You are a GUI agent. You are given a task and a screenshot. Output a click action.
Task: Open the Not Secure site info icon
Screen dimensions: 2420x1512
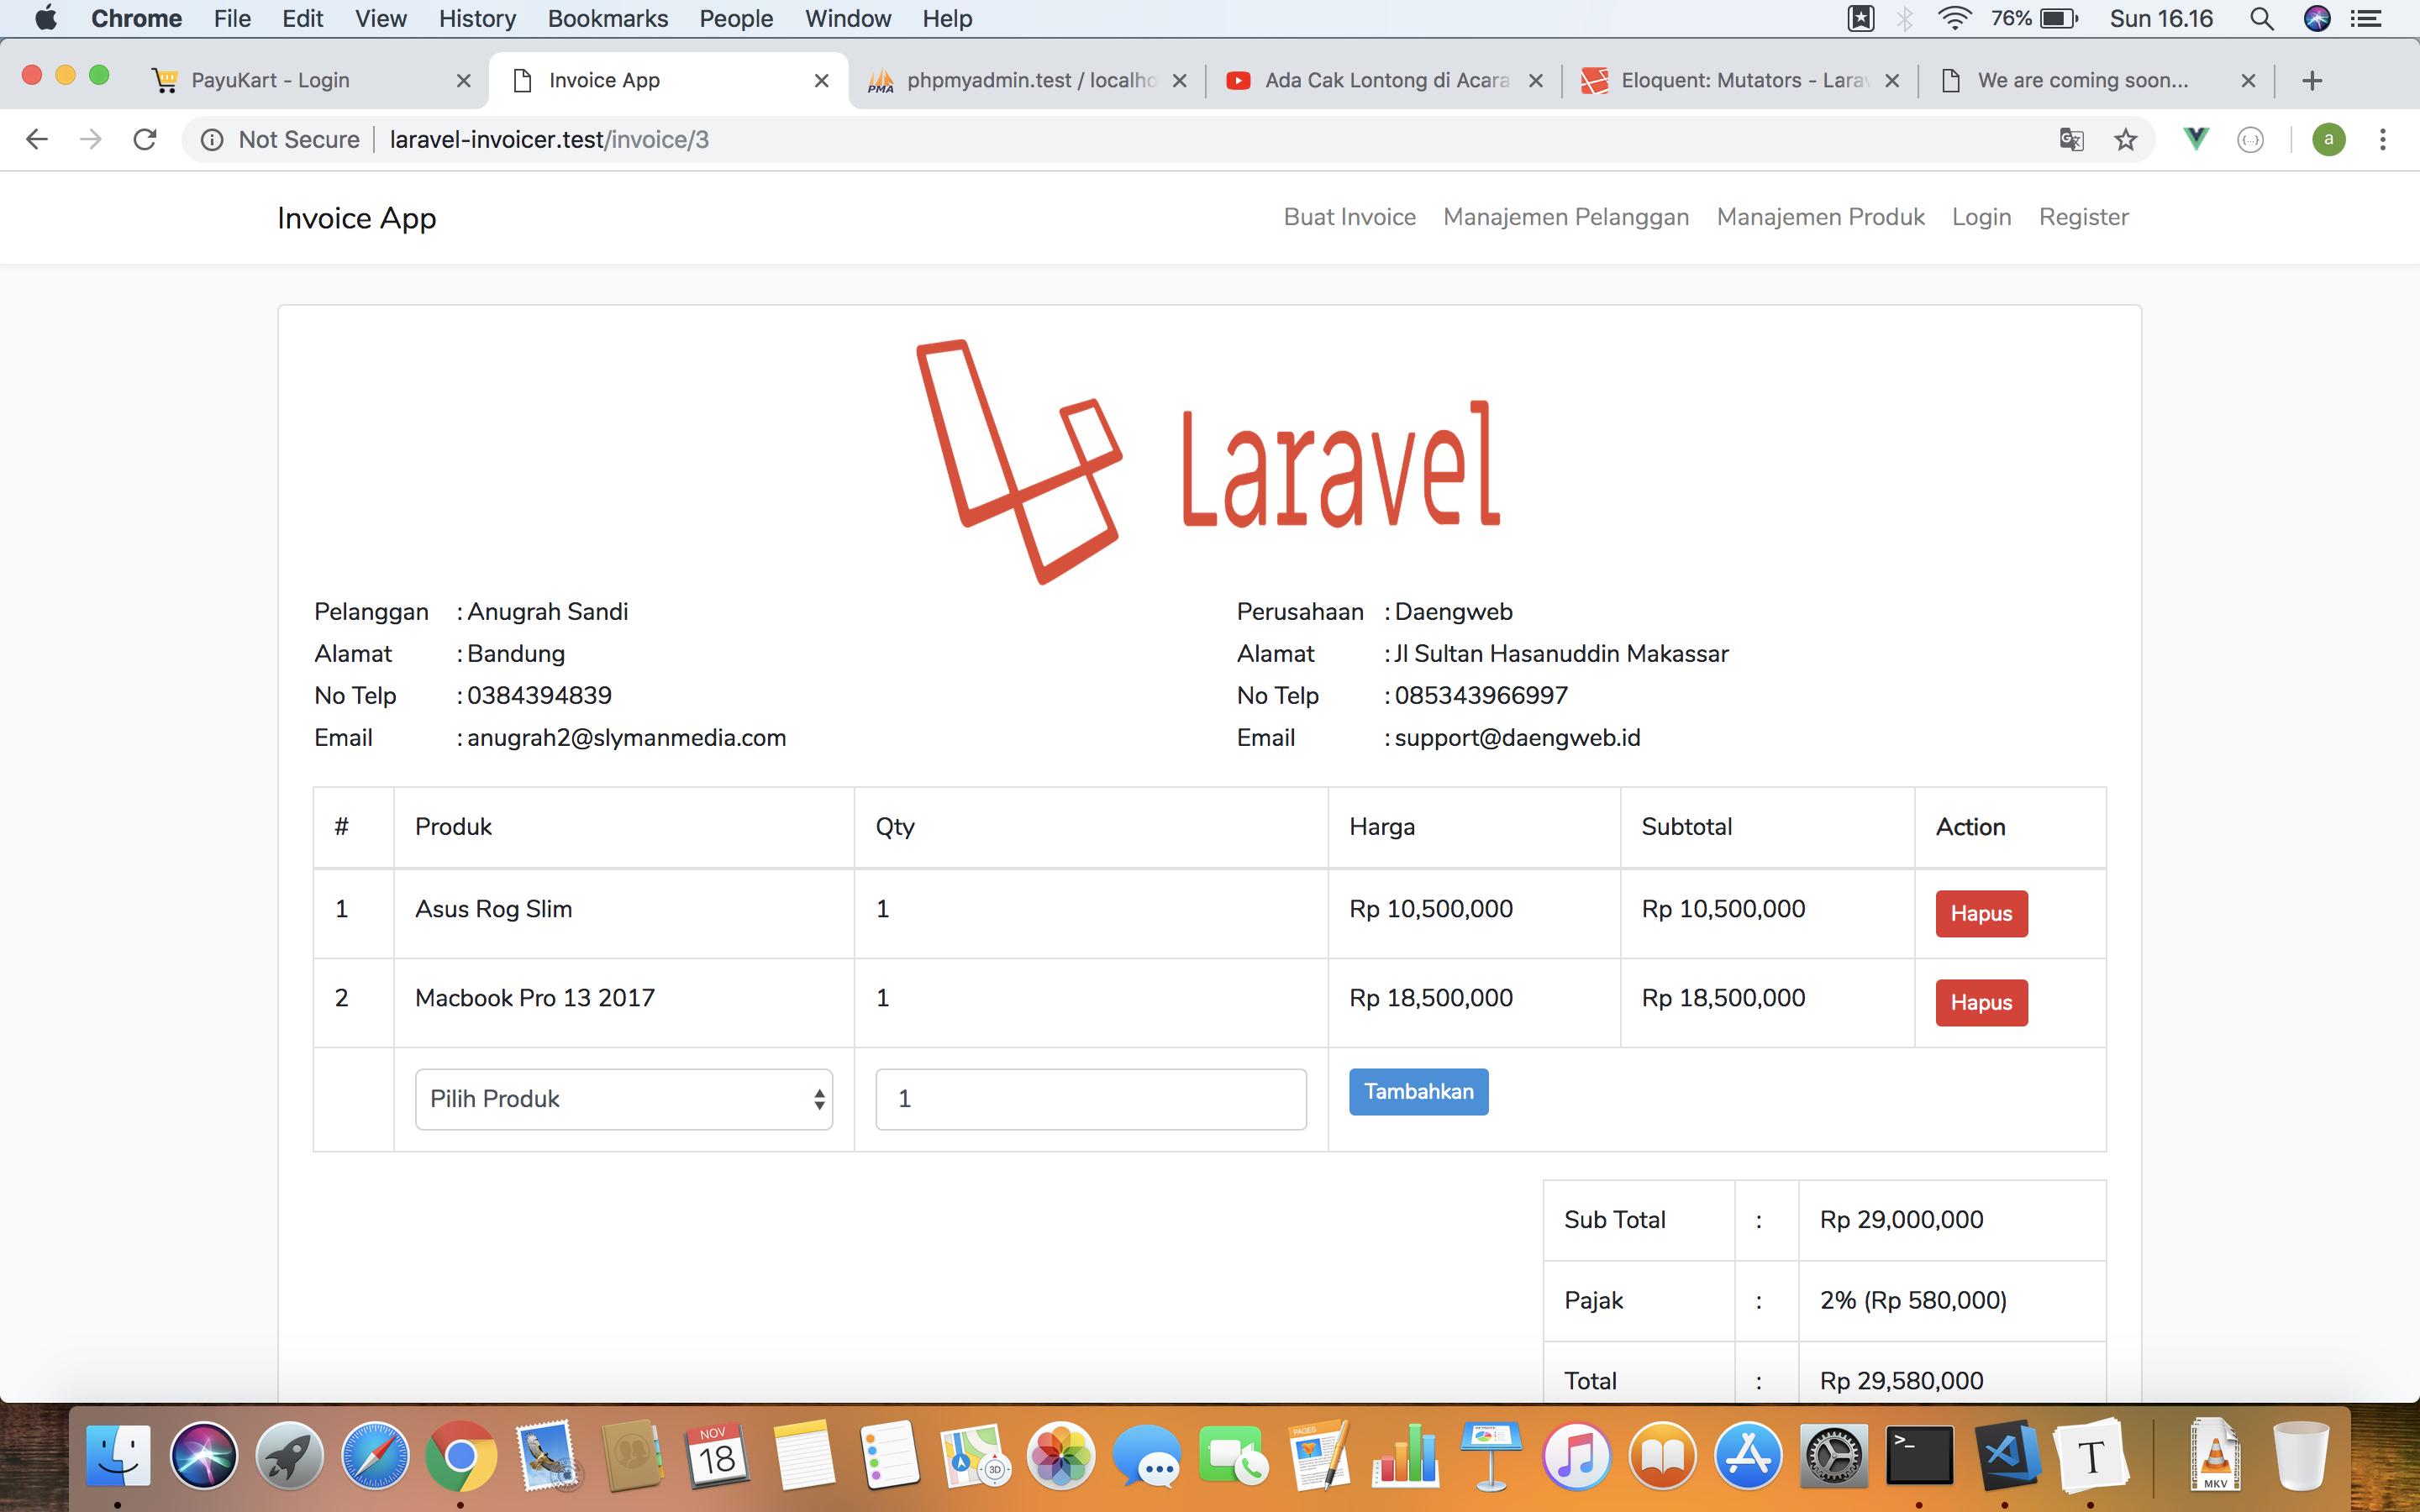tap(212, 140)
